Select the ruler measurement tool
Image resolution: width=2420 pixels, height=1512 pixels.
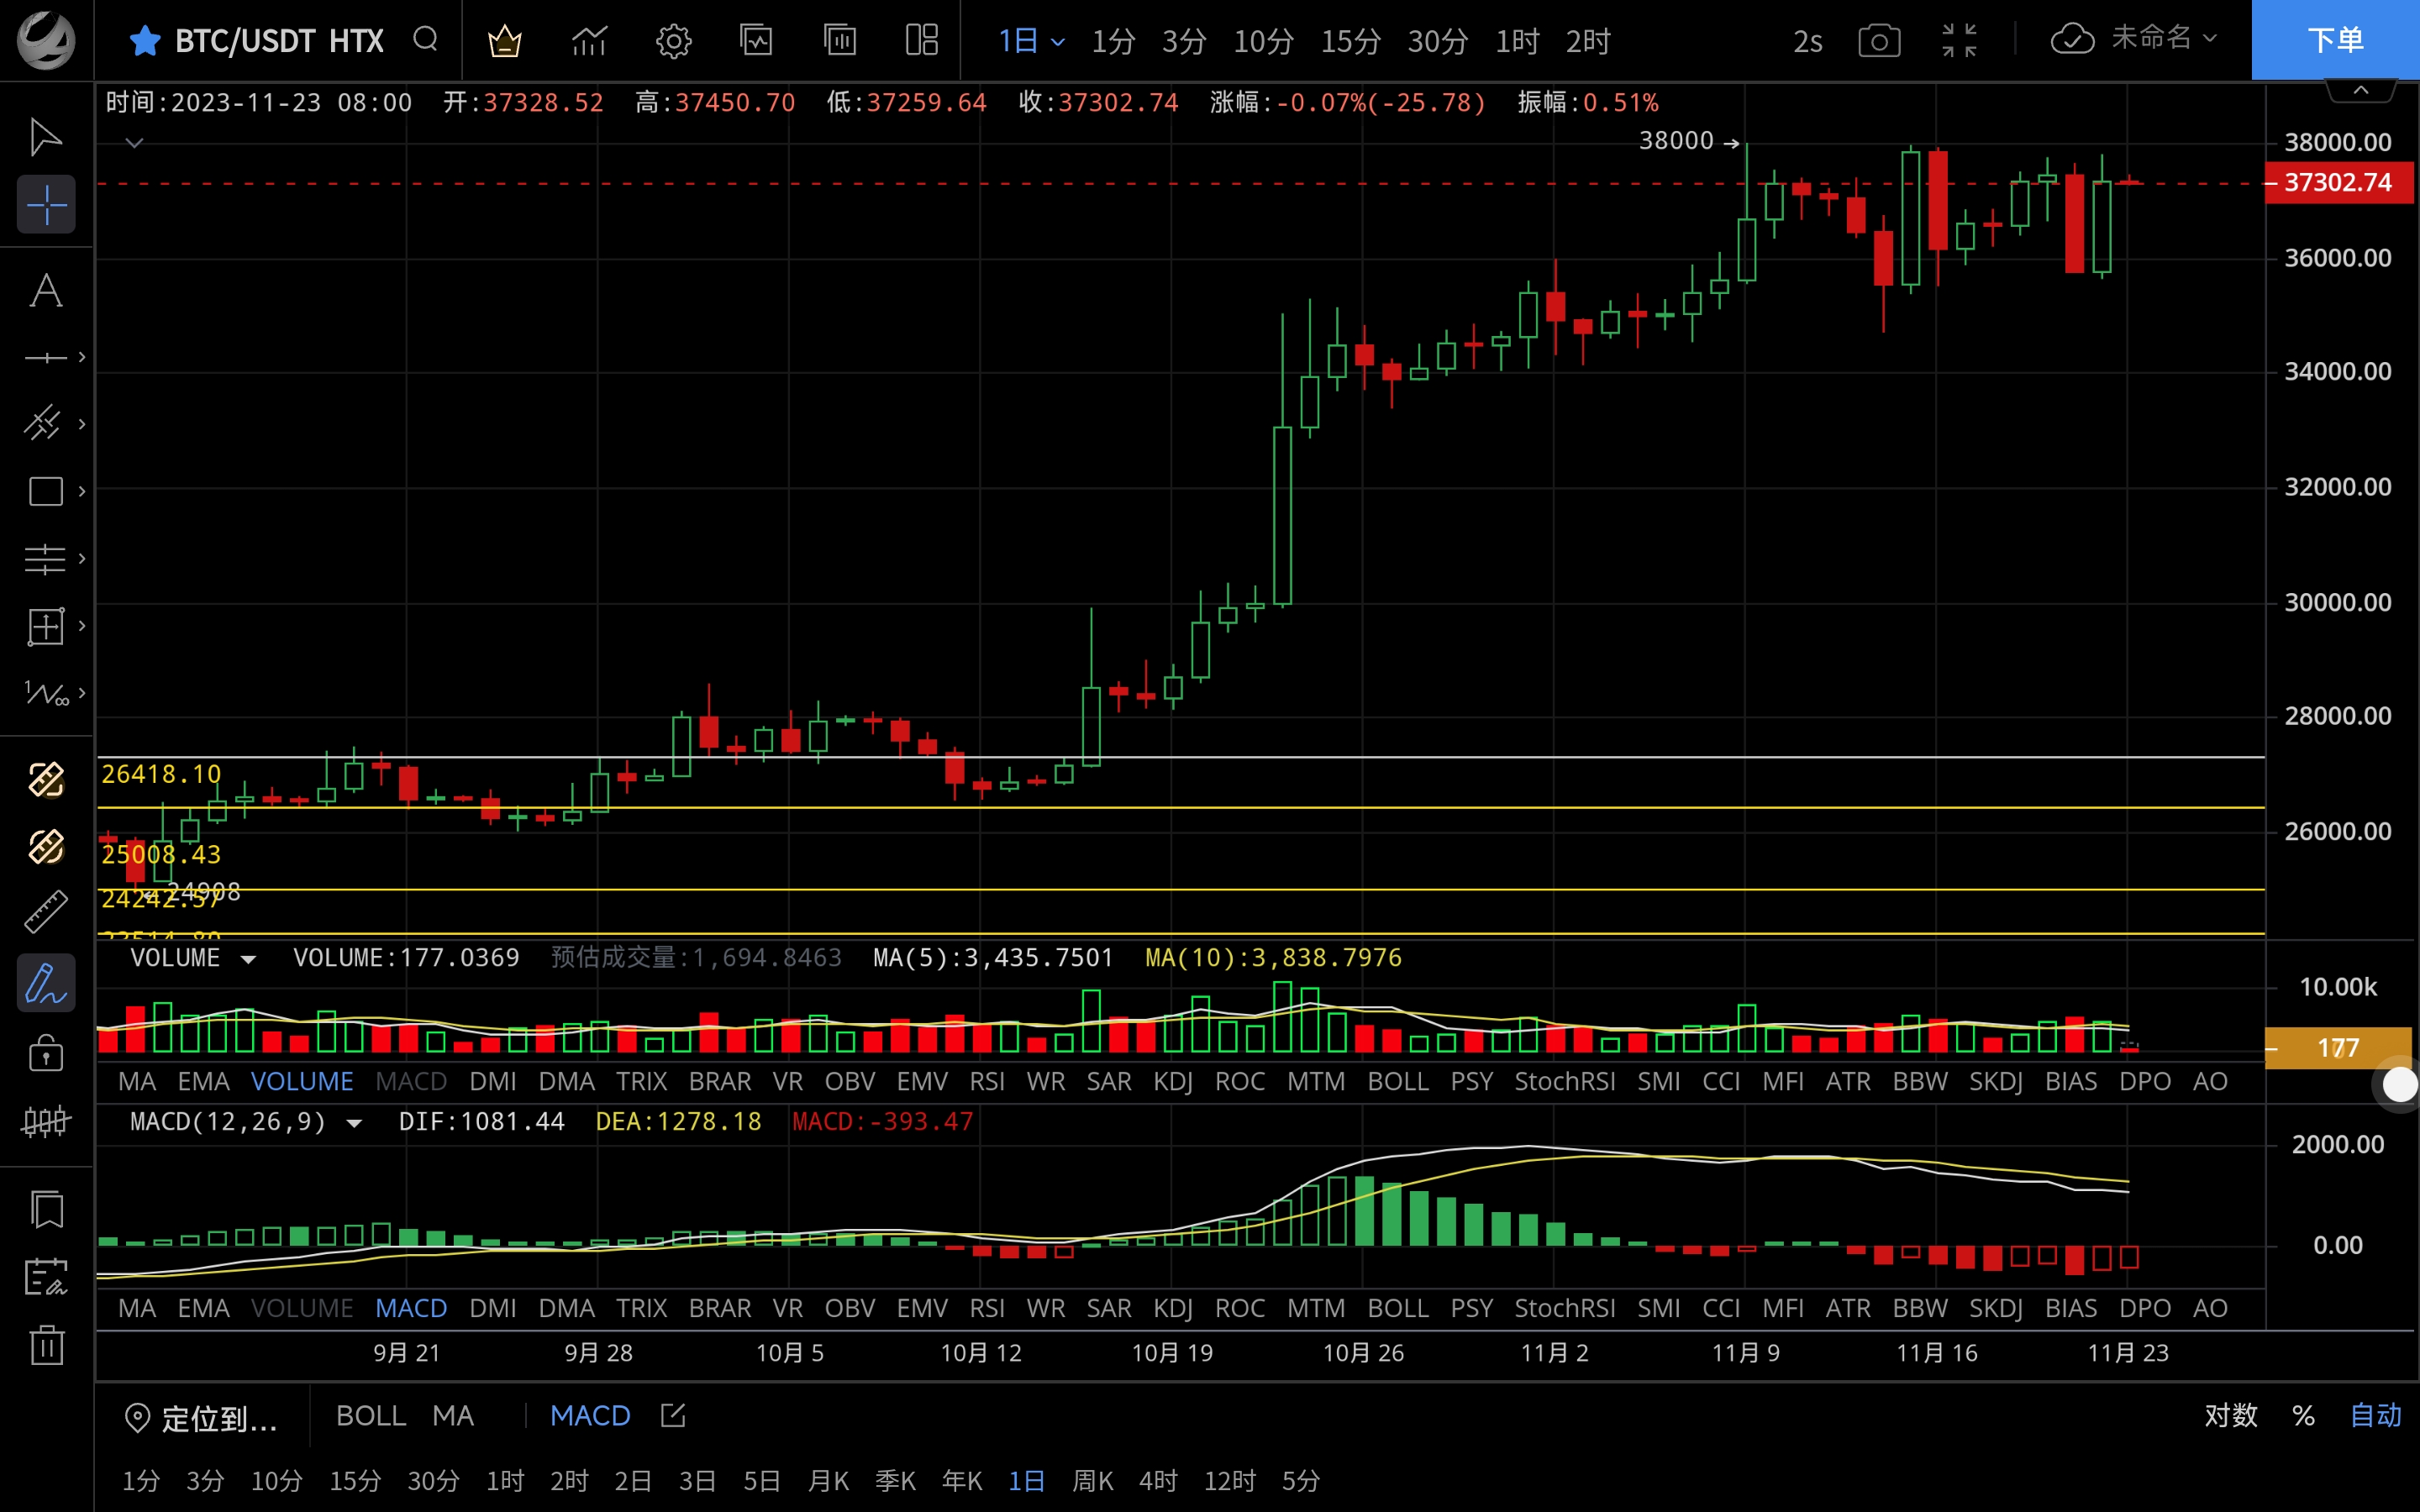tap(45, 911)
